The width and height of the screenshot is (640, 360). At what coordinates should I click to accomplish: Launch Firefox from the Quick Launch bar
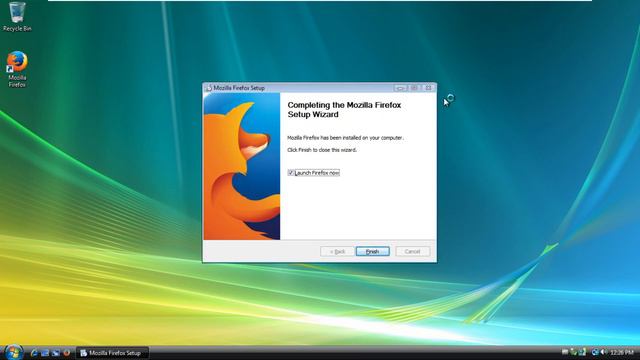67,353
